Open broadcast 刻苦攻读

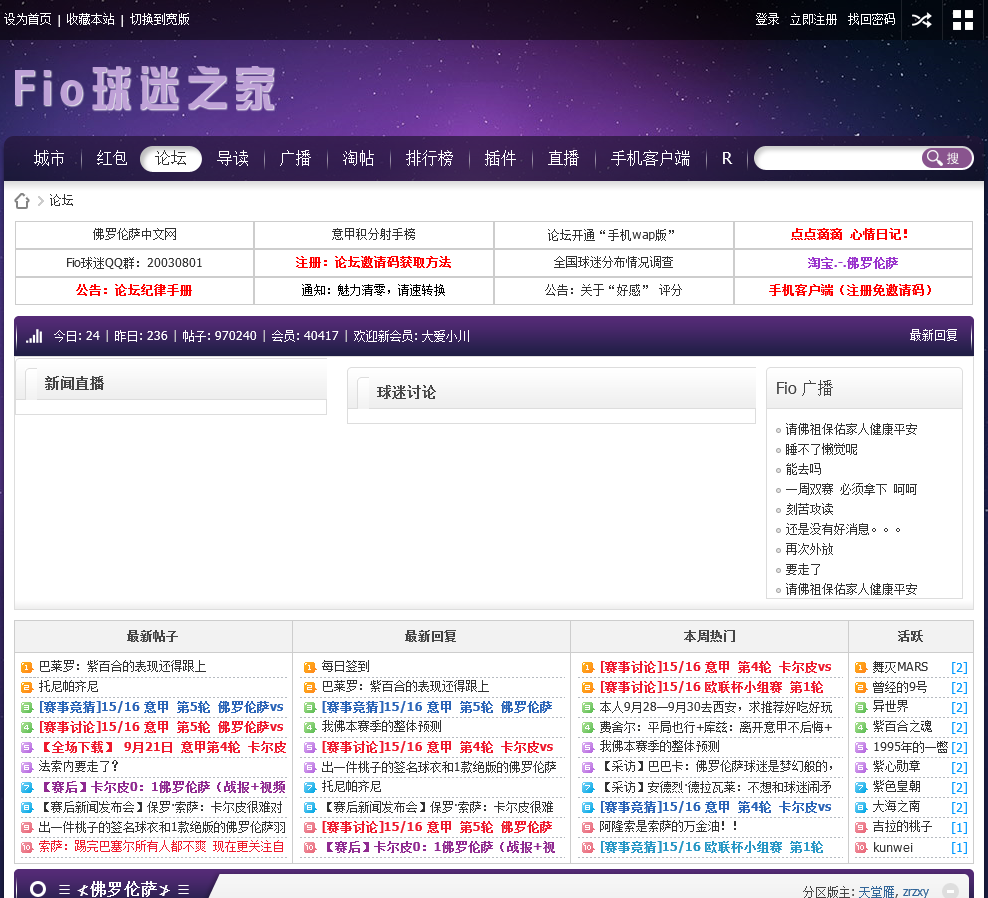coord(809,509)
